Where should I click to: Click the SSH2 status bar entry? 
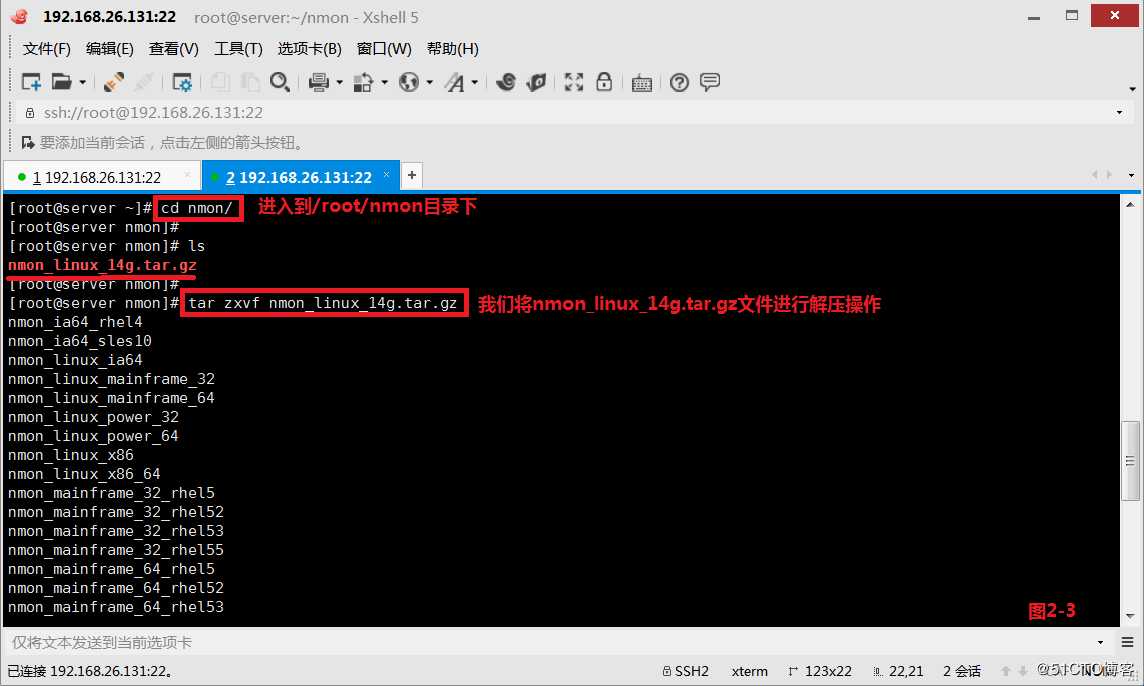686,671
